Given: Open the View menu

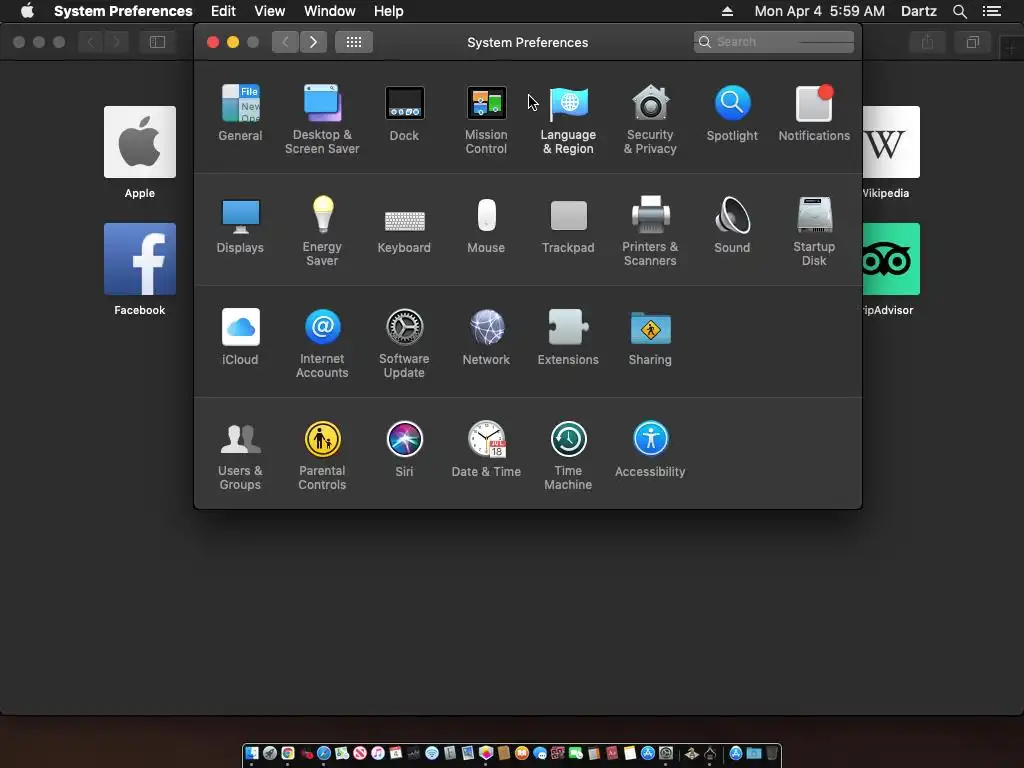Looking at the screenshot, I should click(270, 11).
